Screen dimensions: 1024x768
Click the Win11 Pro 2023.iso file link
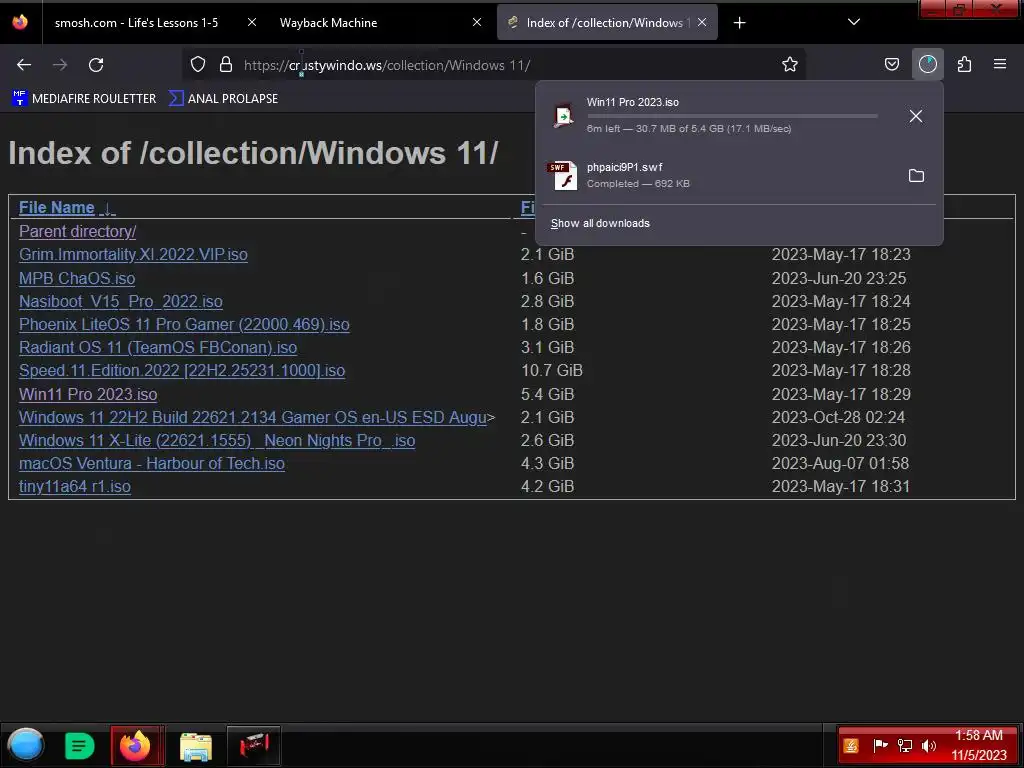click(x=88, y=394)
